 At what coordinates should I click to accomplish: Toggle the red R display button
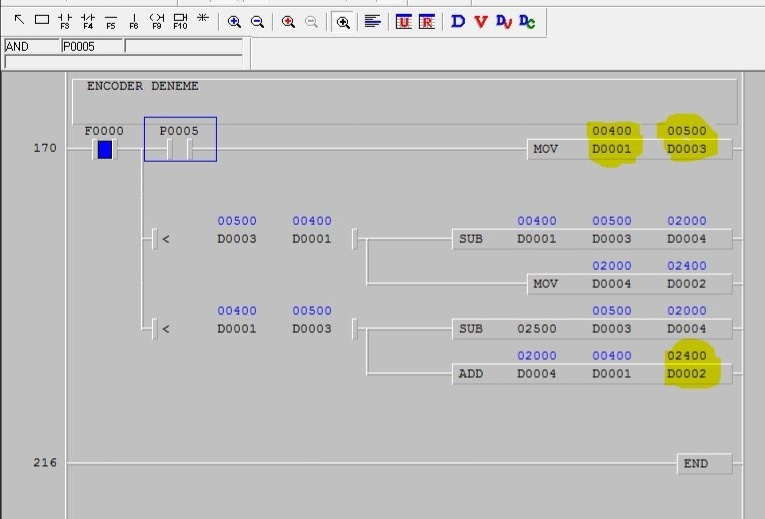point(427,21)
